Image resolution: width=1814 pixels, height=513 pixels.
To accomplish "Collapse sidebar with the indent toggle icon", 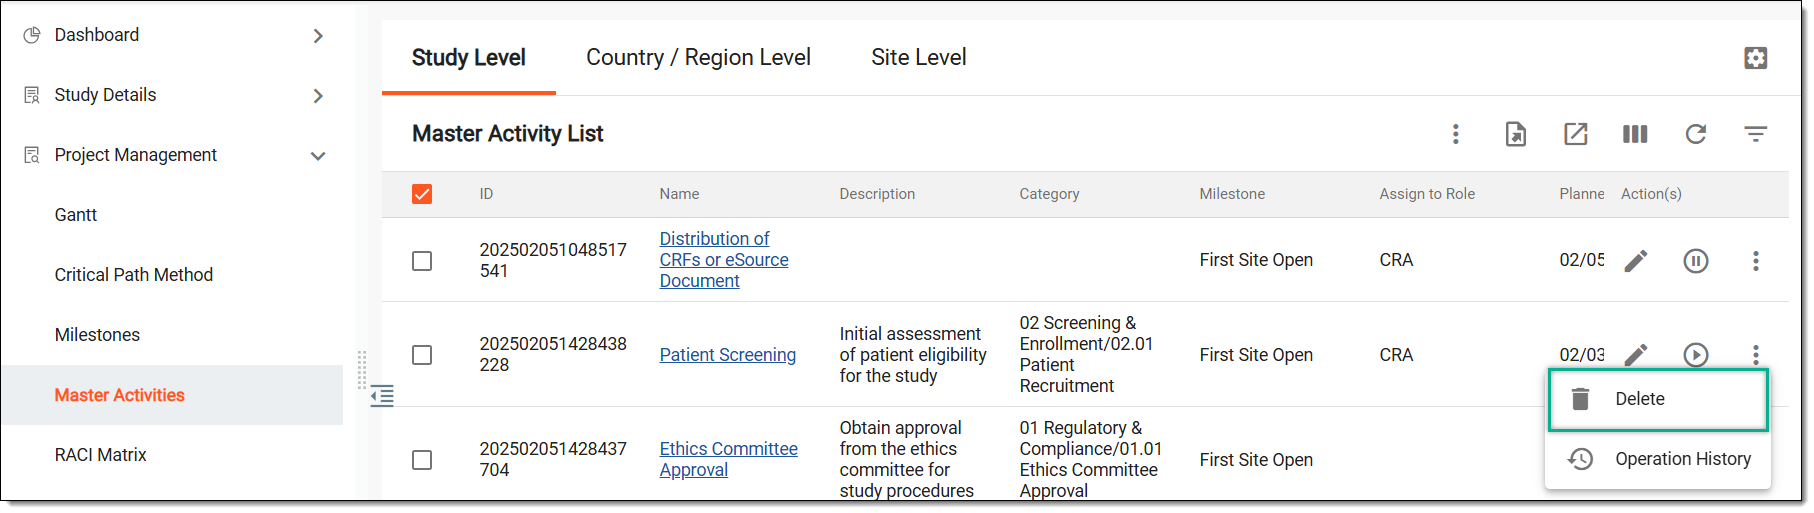I will coord(382,396).
